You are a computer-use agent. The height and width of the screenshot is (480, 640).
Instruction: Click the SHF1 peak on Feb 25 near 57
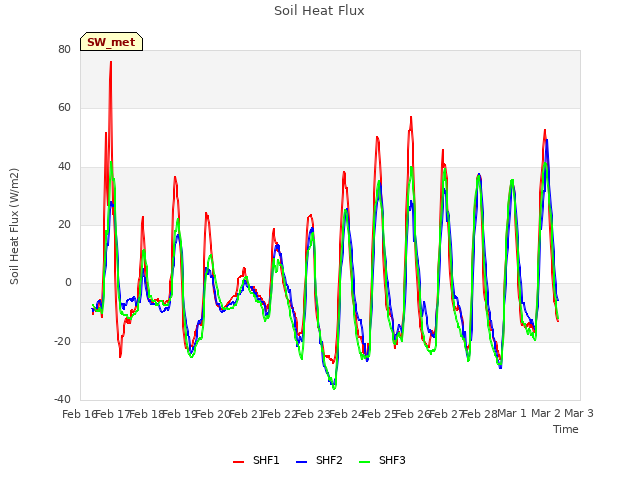pyautogui.click(x=411, y=117)
